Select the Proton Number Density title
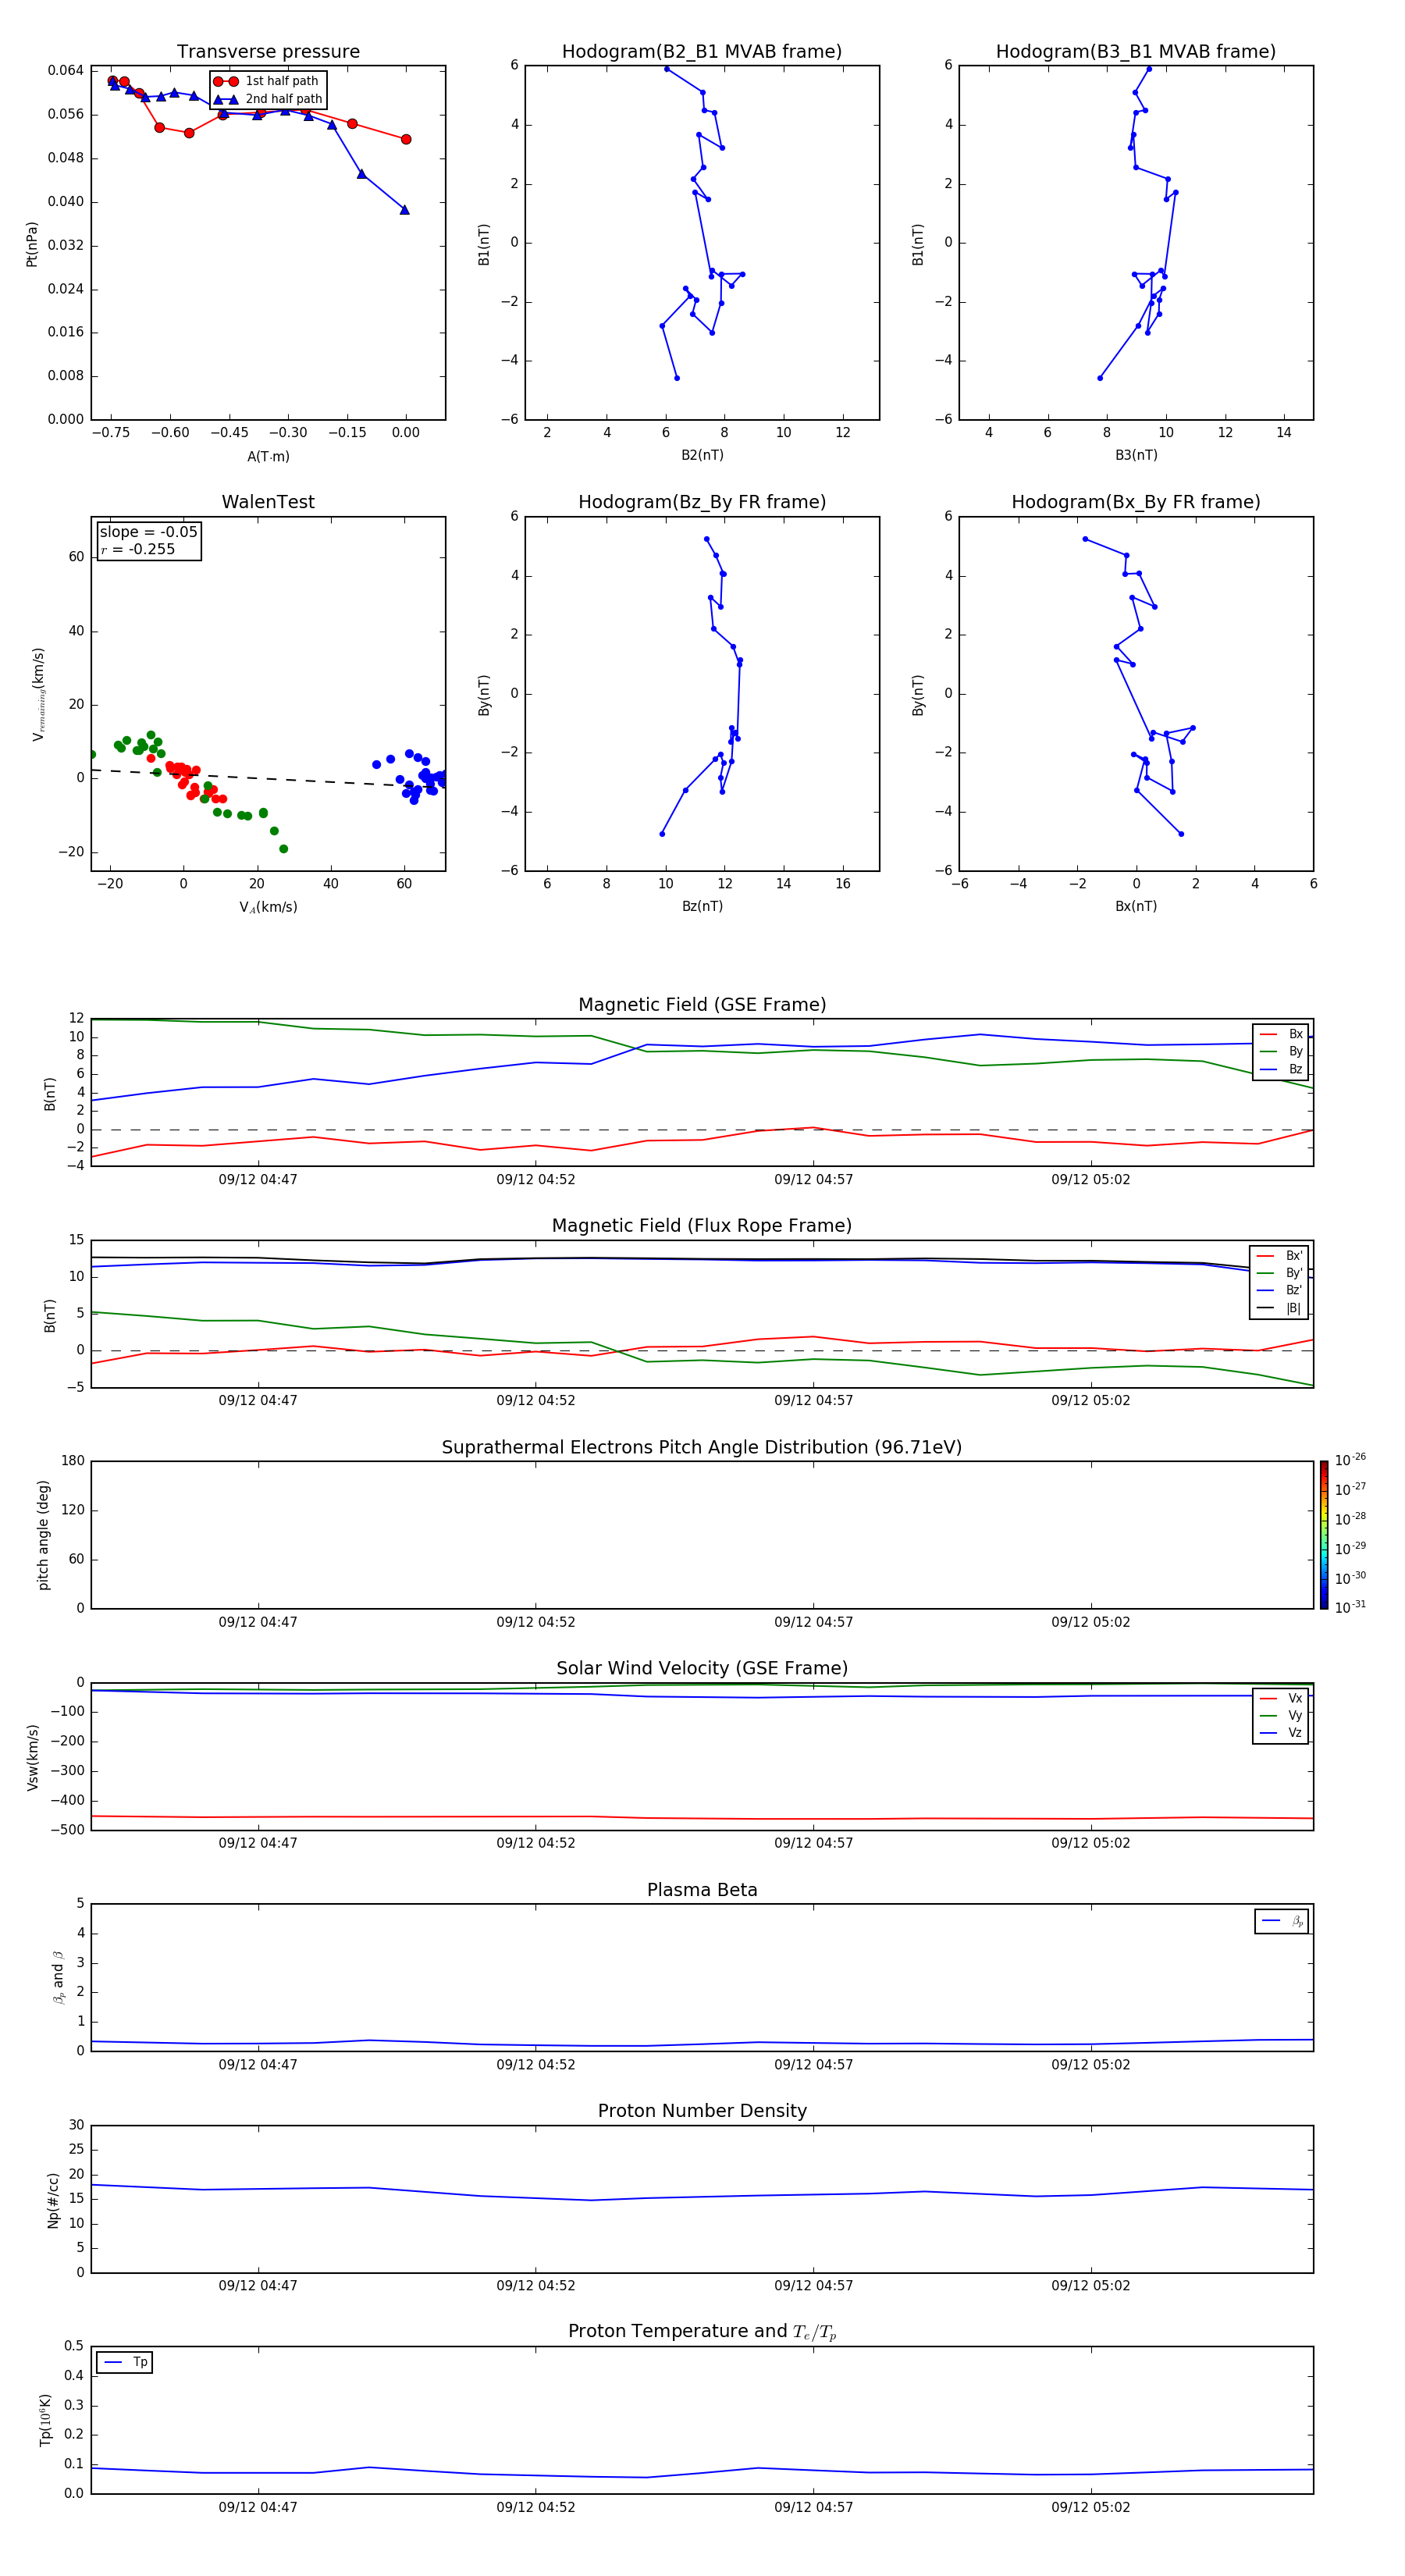This screenshot has width=1405, height=2576. 701,2111
